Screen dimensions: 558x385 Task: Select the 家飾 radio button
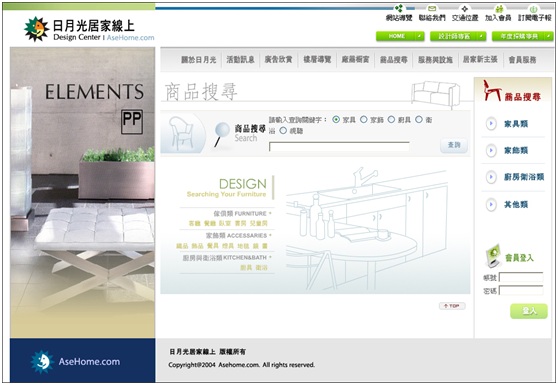tap(364, 120)
